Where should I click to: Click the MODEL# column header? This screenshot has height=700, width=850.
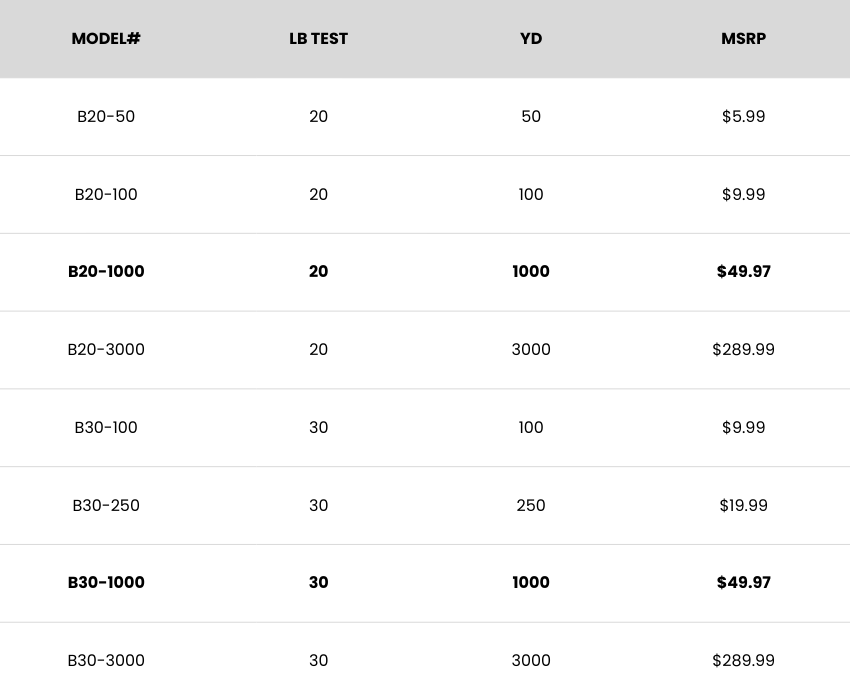click(106, 39)
